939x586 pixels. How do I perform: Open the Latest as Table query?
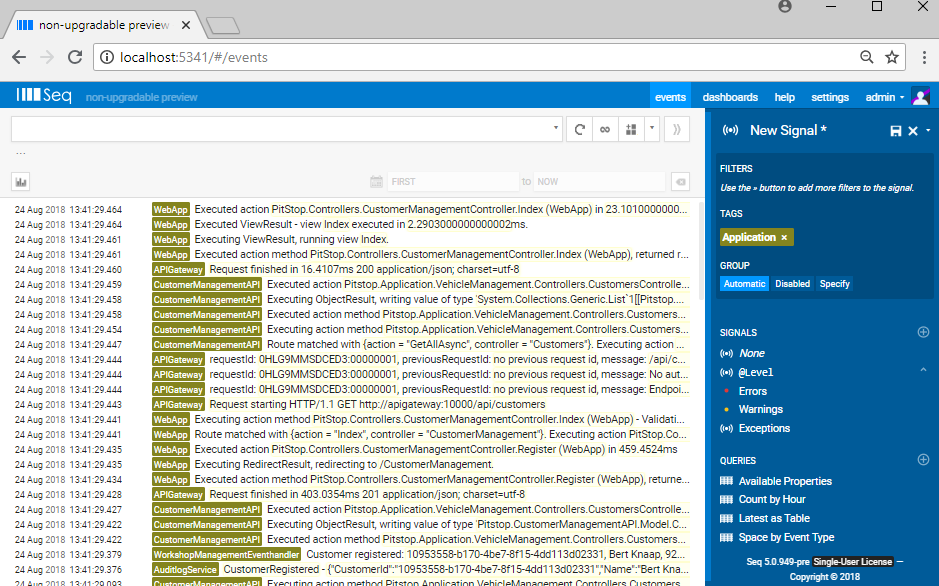pyautogui.click(x=774, y=518)
